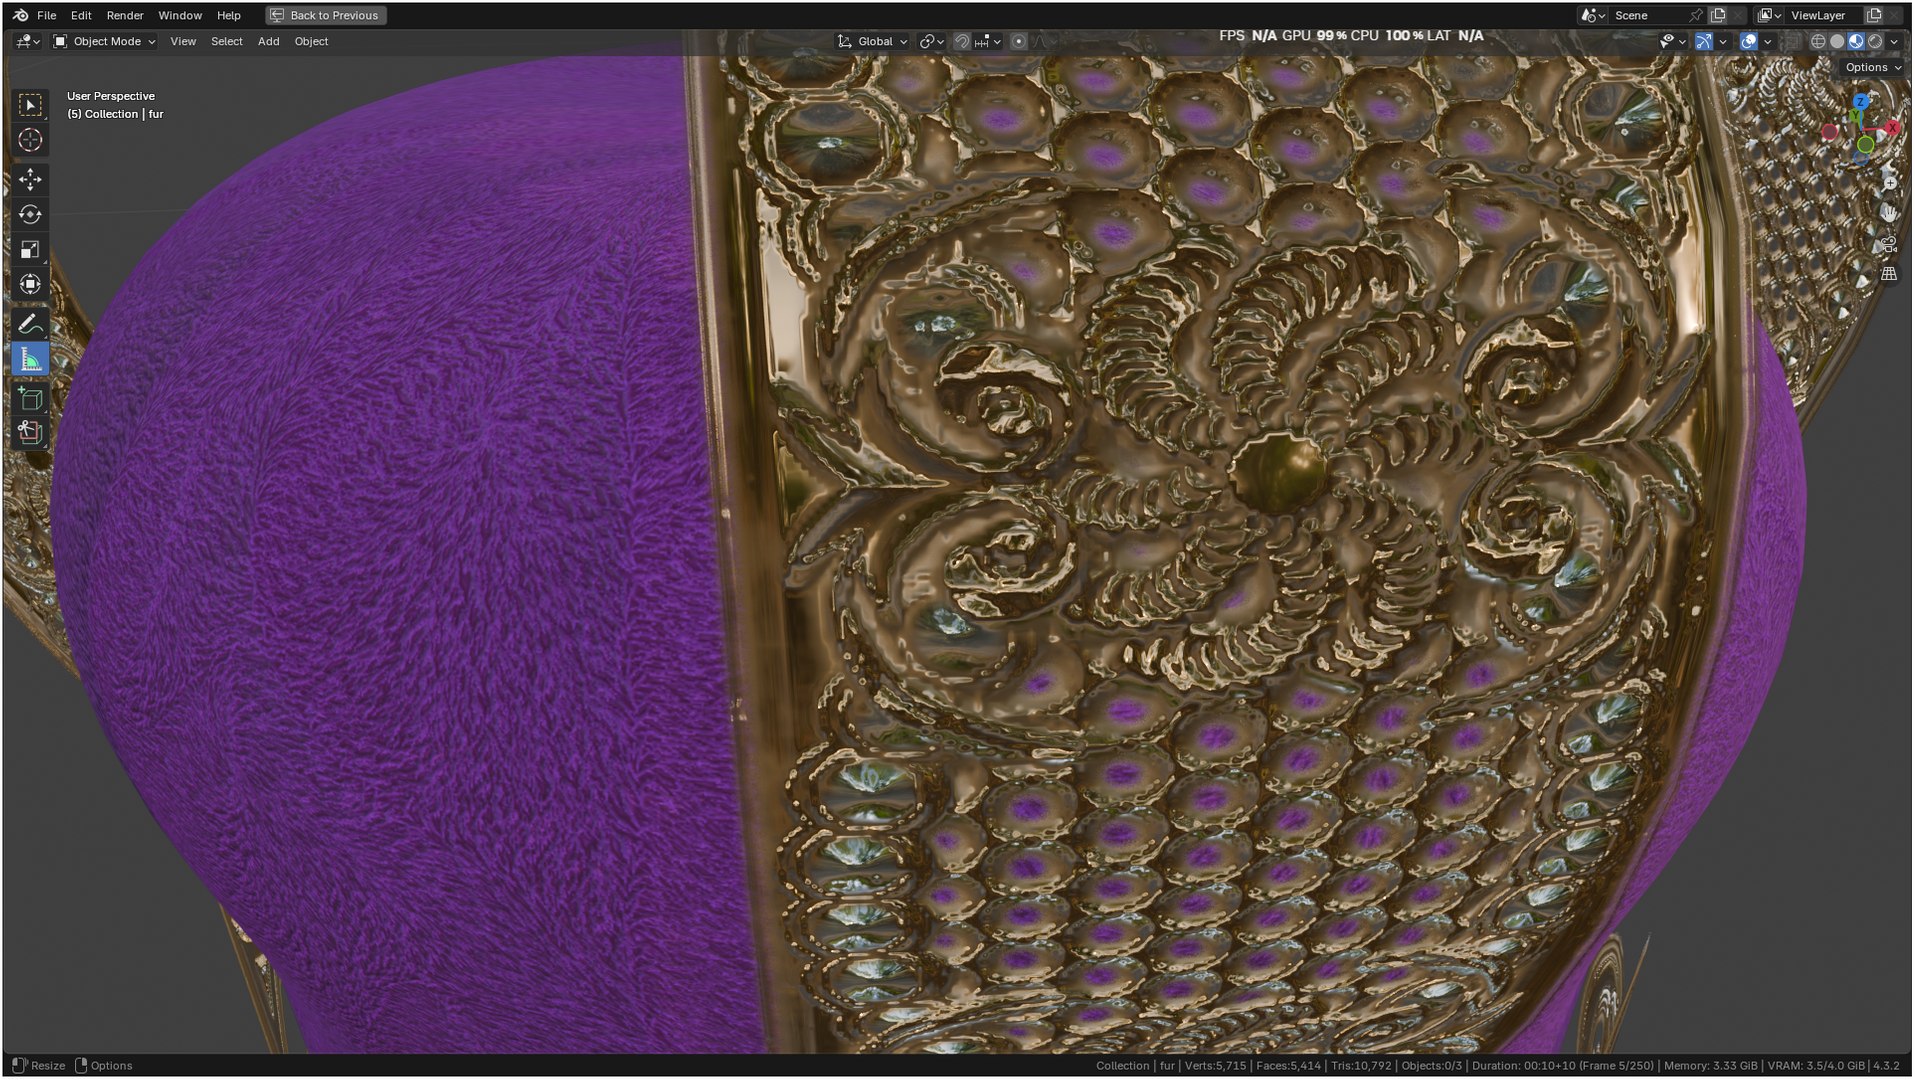Select the Move tool

pyautogui.click(x=30, y=179)
